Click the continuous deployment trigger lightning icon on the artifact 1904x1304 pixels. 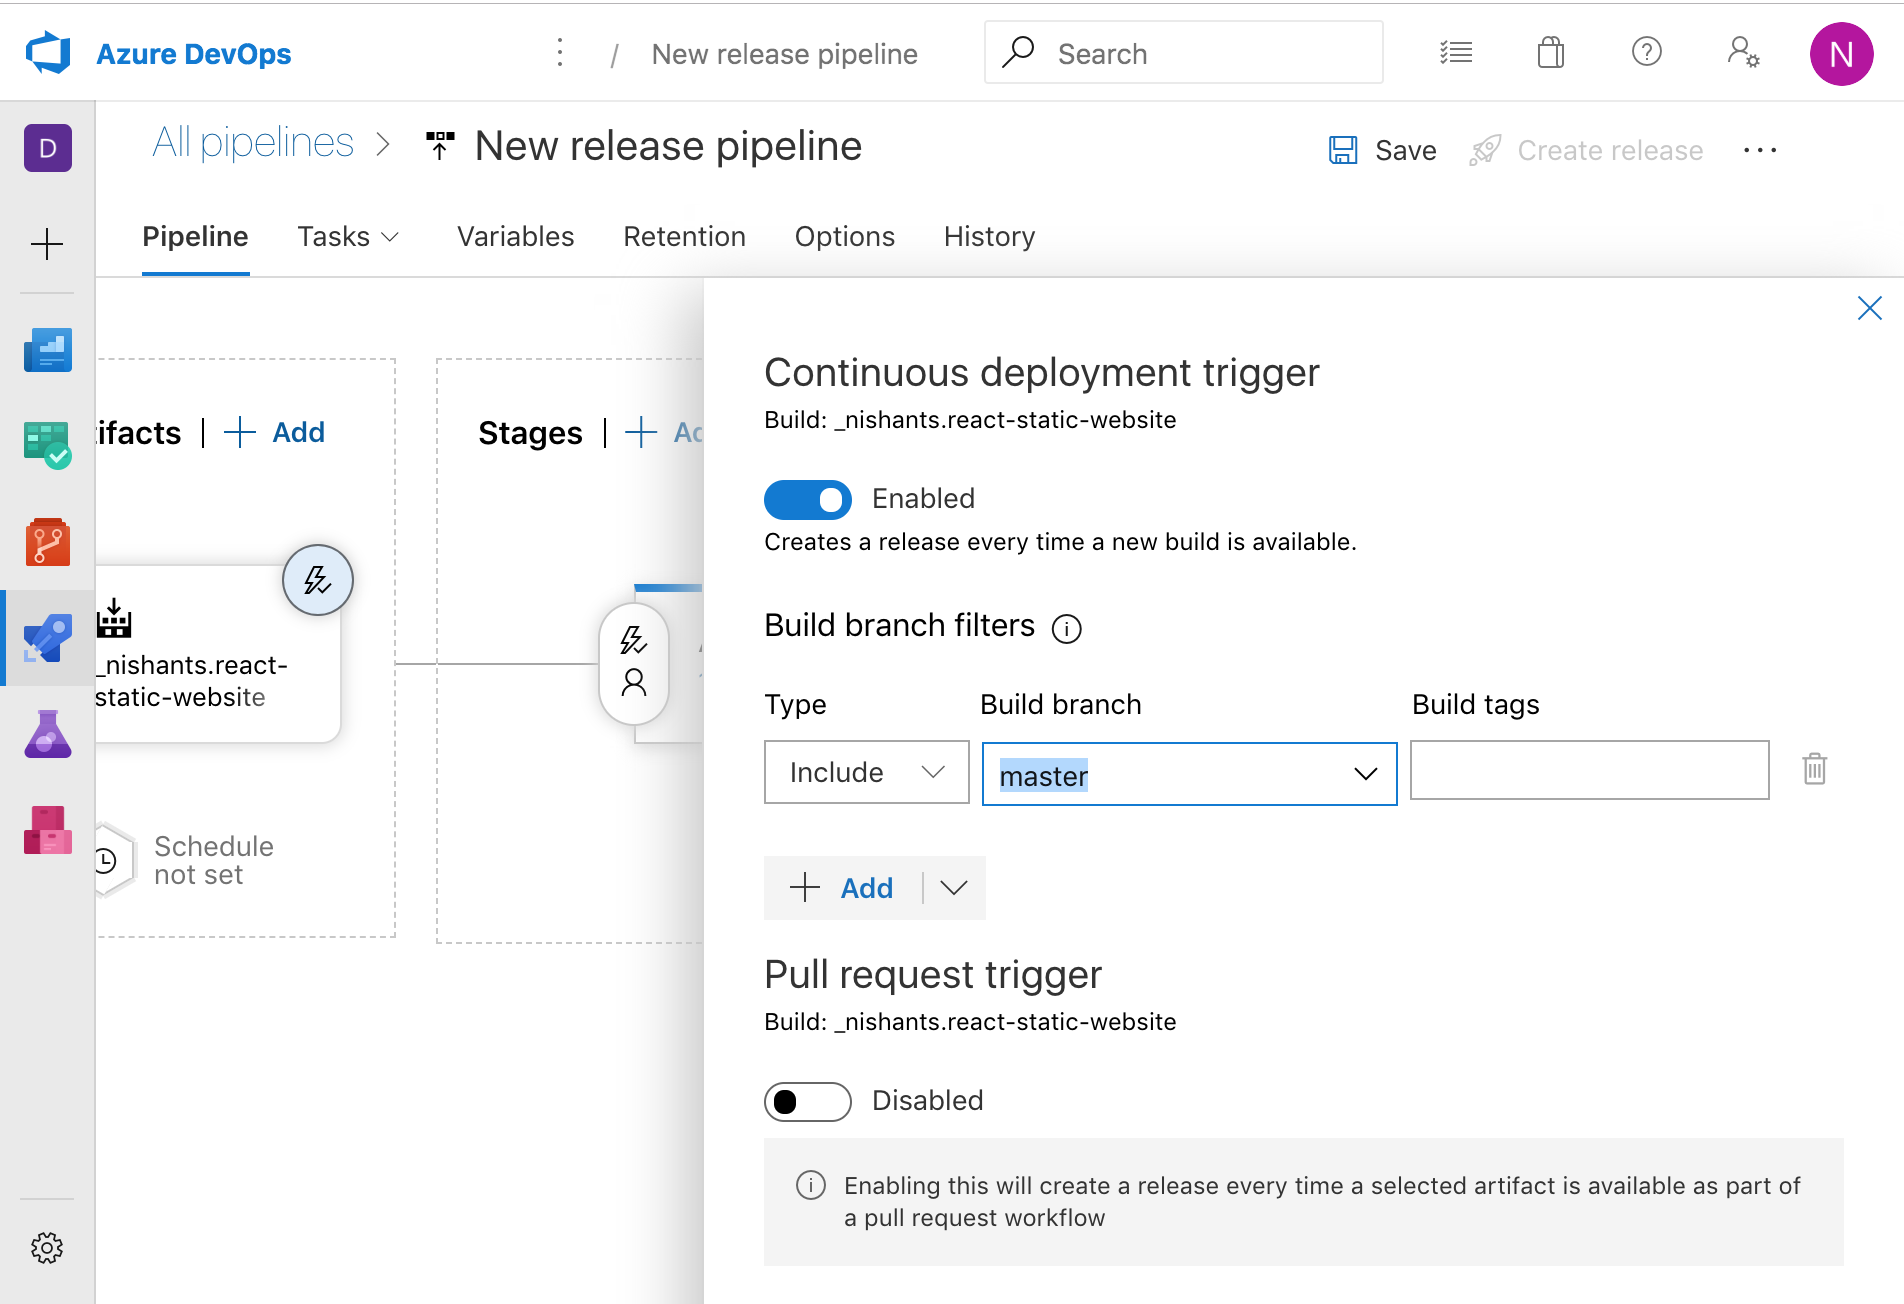318,580
